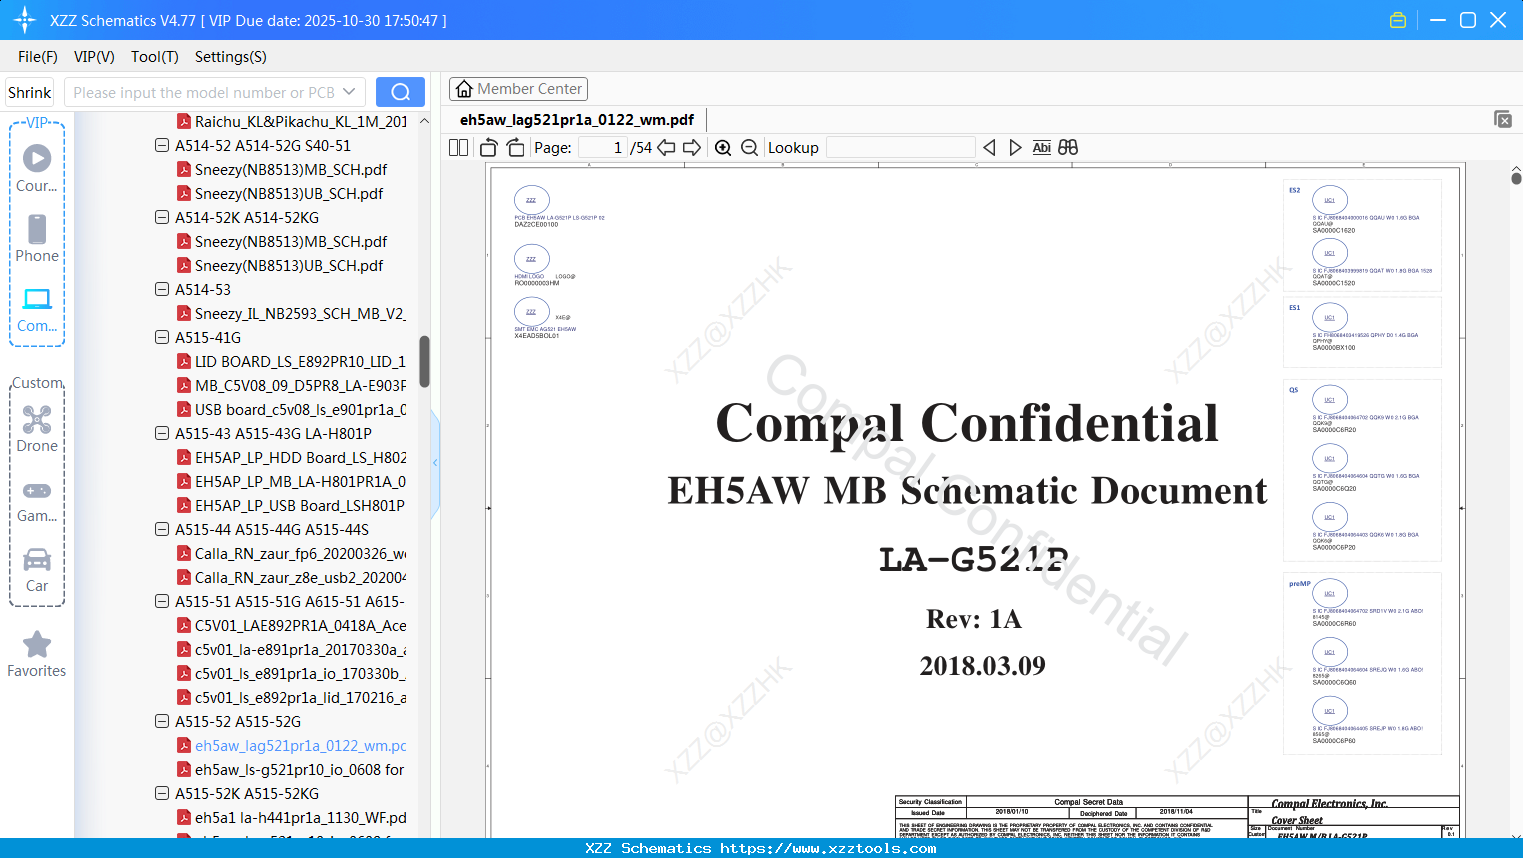
Task: Open the Courses category in the sidebar
Action: (x=37, y=168)
